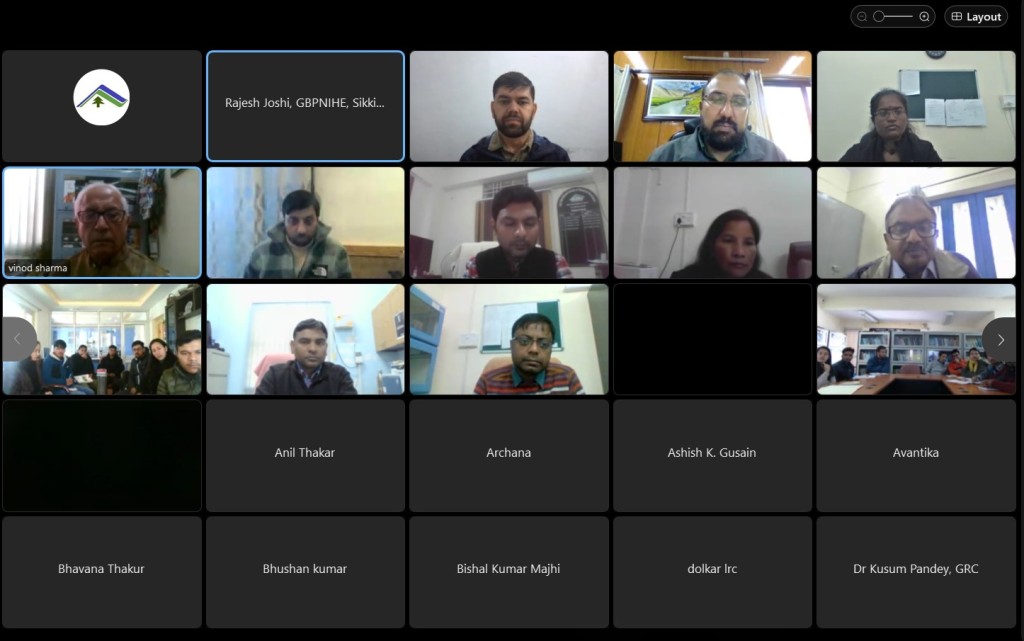1024x641 pixels.
Task: Click the zoom in magnifier icon
Action: coord(924,16)
